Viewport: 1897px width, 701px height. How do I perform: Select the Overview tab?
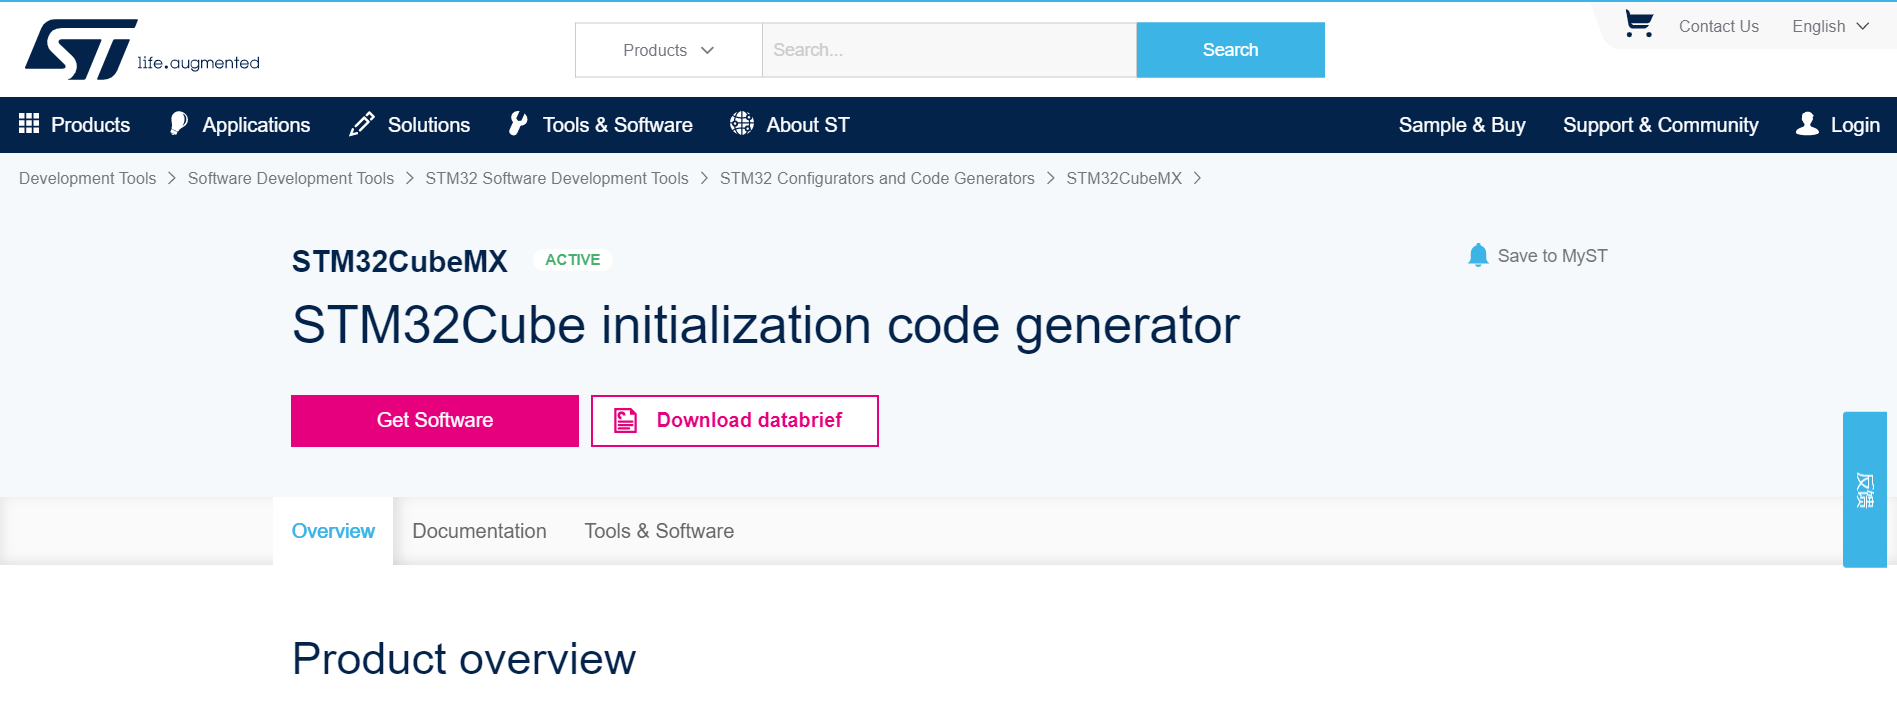333,531
